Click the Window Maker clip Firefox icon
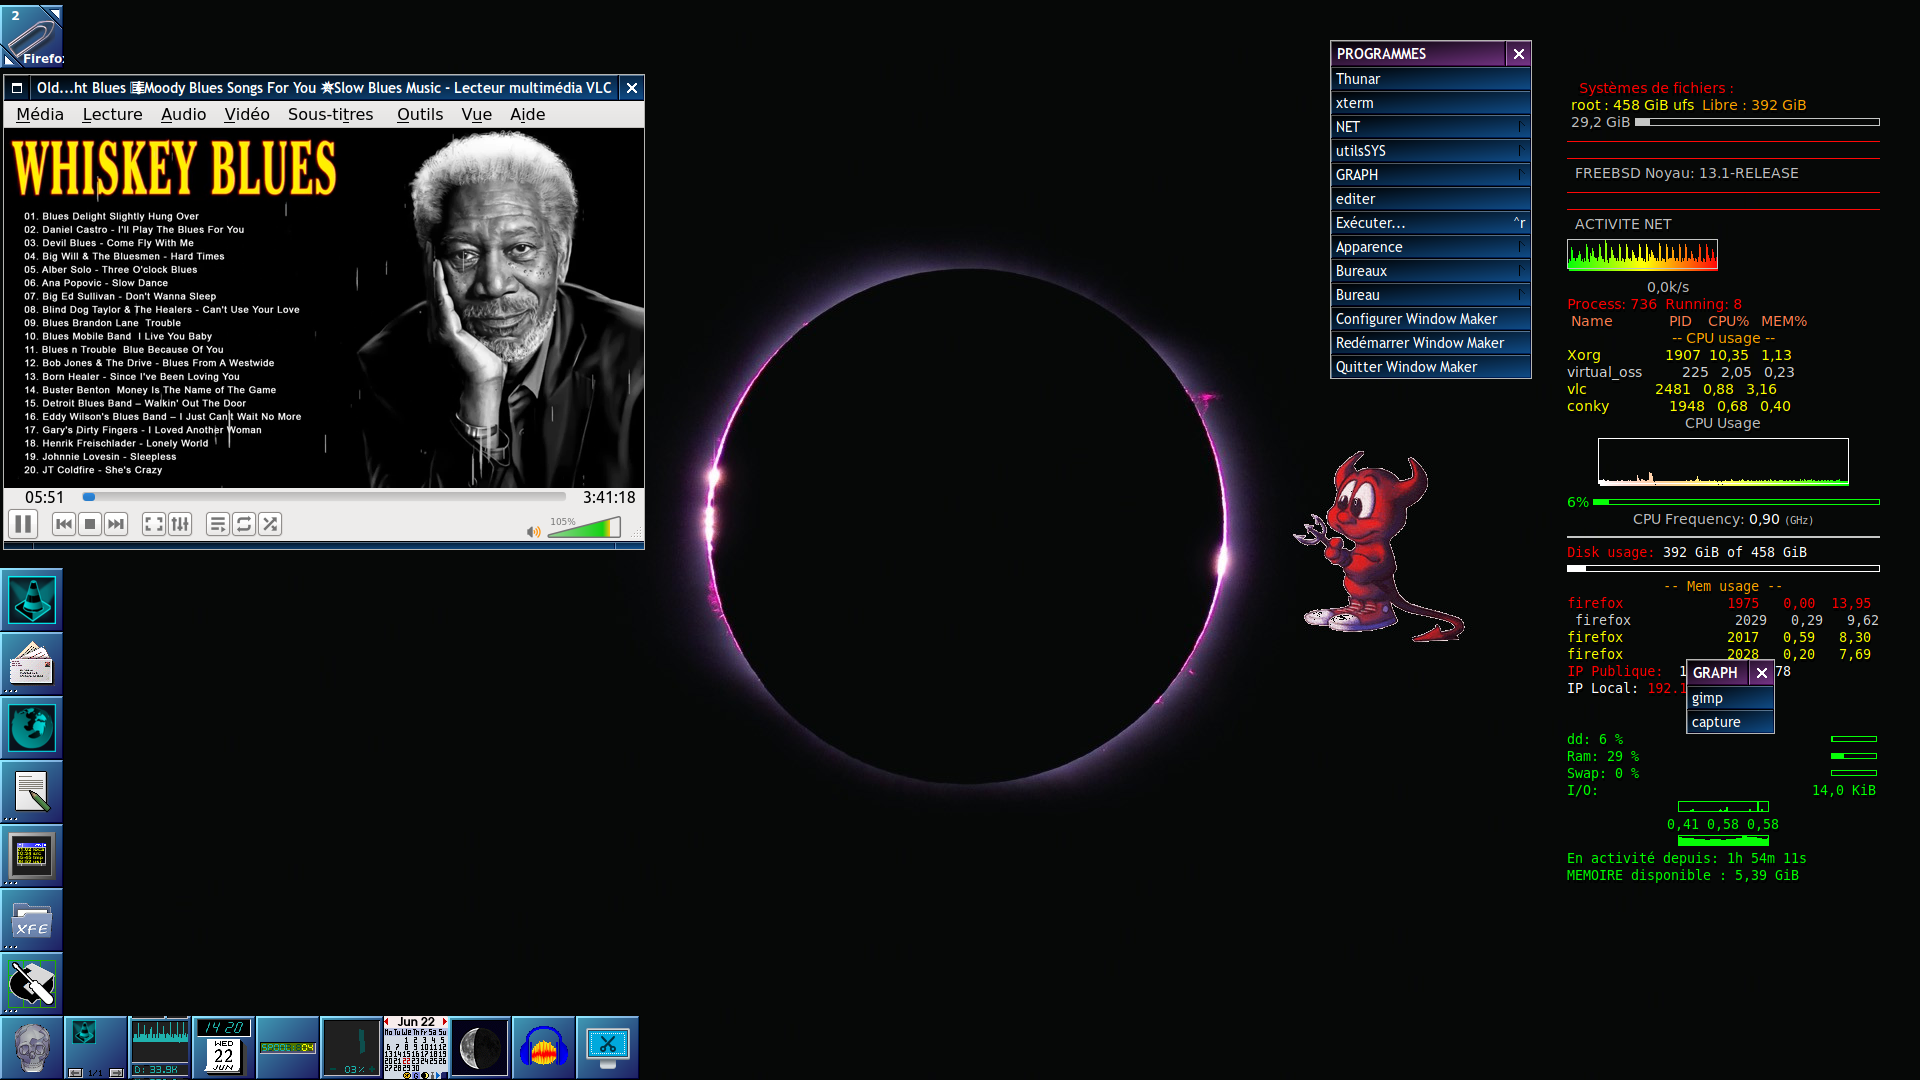This screenshot has width=1920, height=1080. coord(32,36)
